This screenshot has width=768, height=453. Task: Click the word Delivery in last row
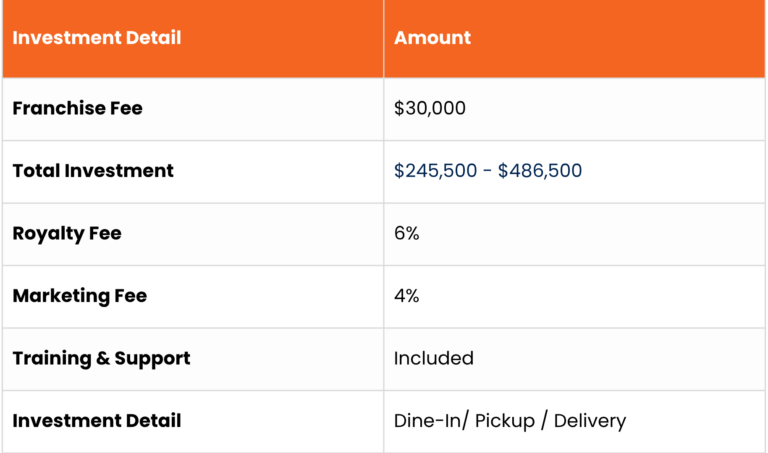tap(590, 421)
